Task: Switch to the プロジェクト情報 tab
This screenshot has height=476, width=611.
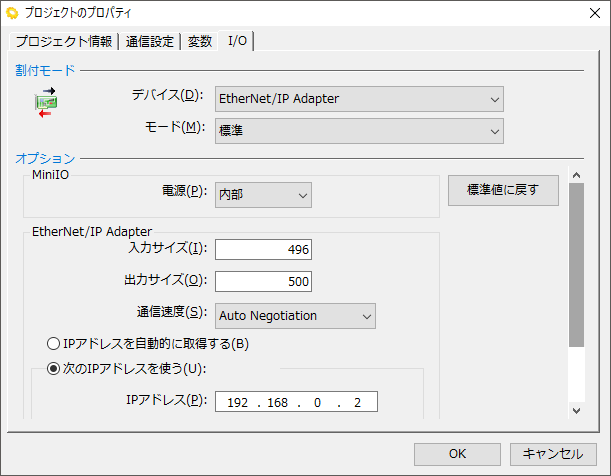Action: click(x=63, y=41)
